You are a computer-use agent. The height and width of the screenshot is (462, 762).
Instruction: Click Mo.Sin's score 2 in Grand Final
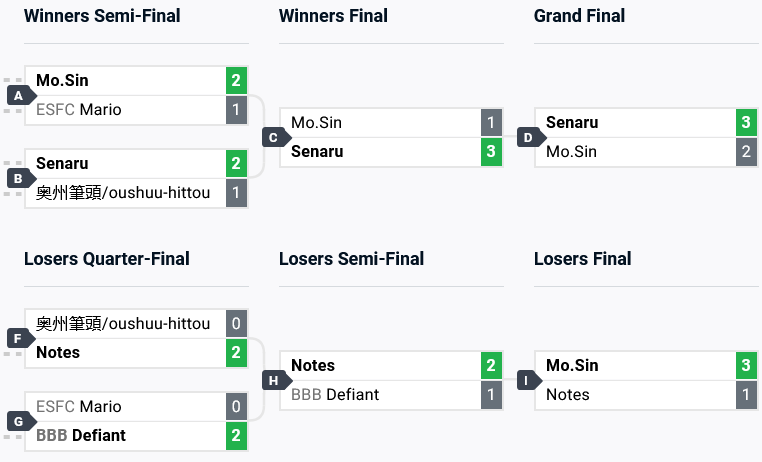[746, 152]
